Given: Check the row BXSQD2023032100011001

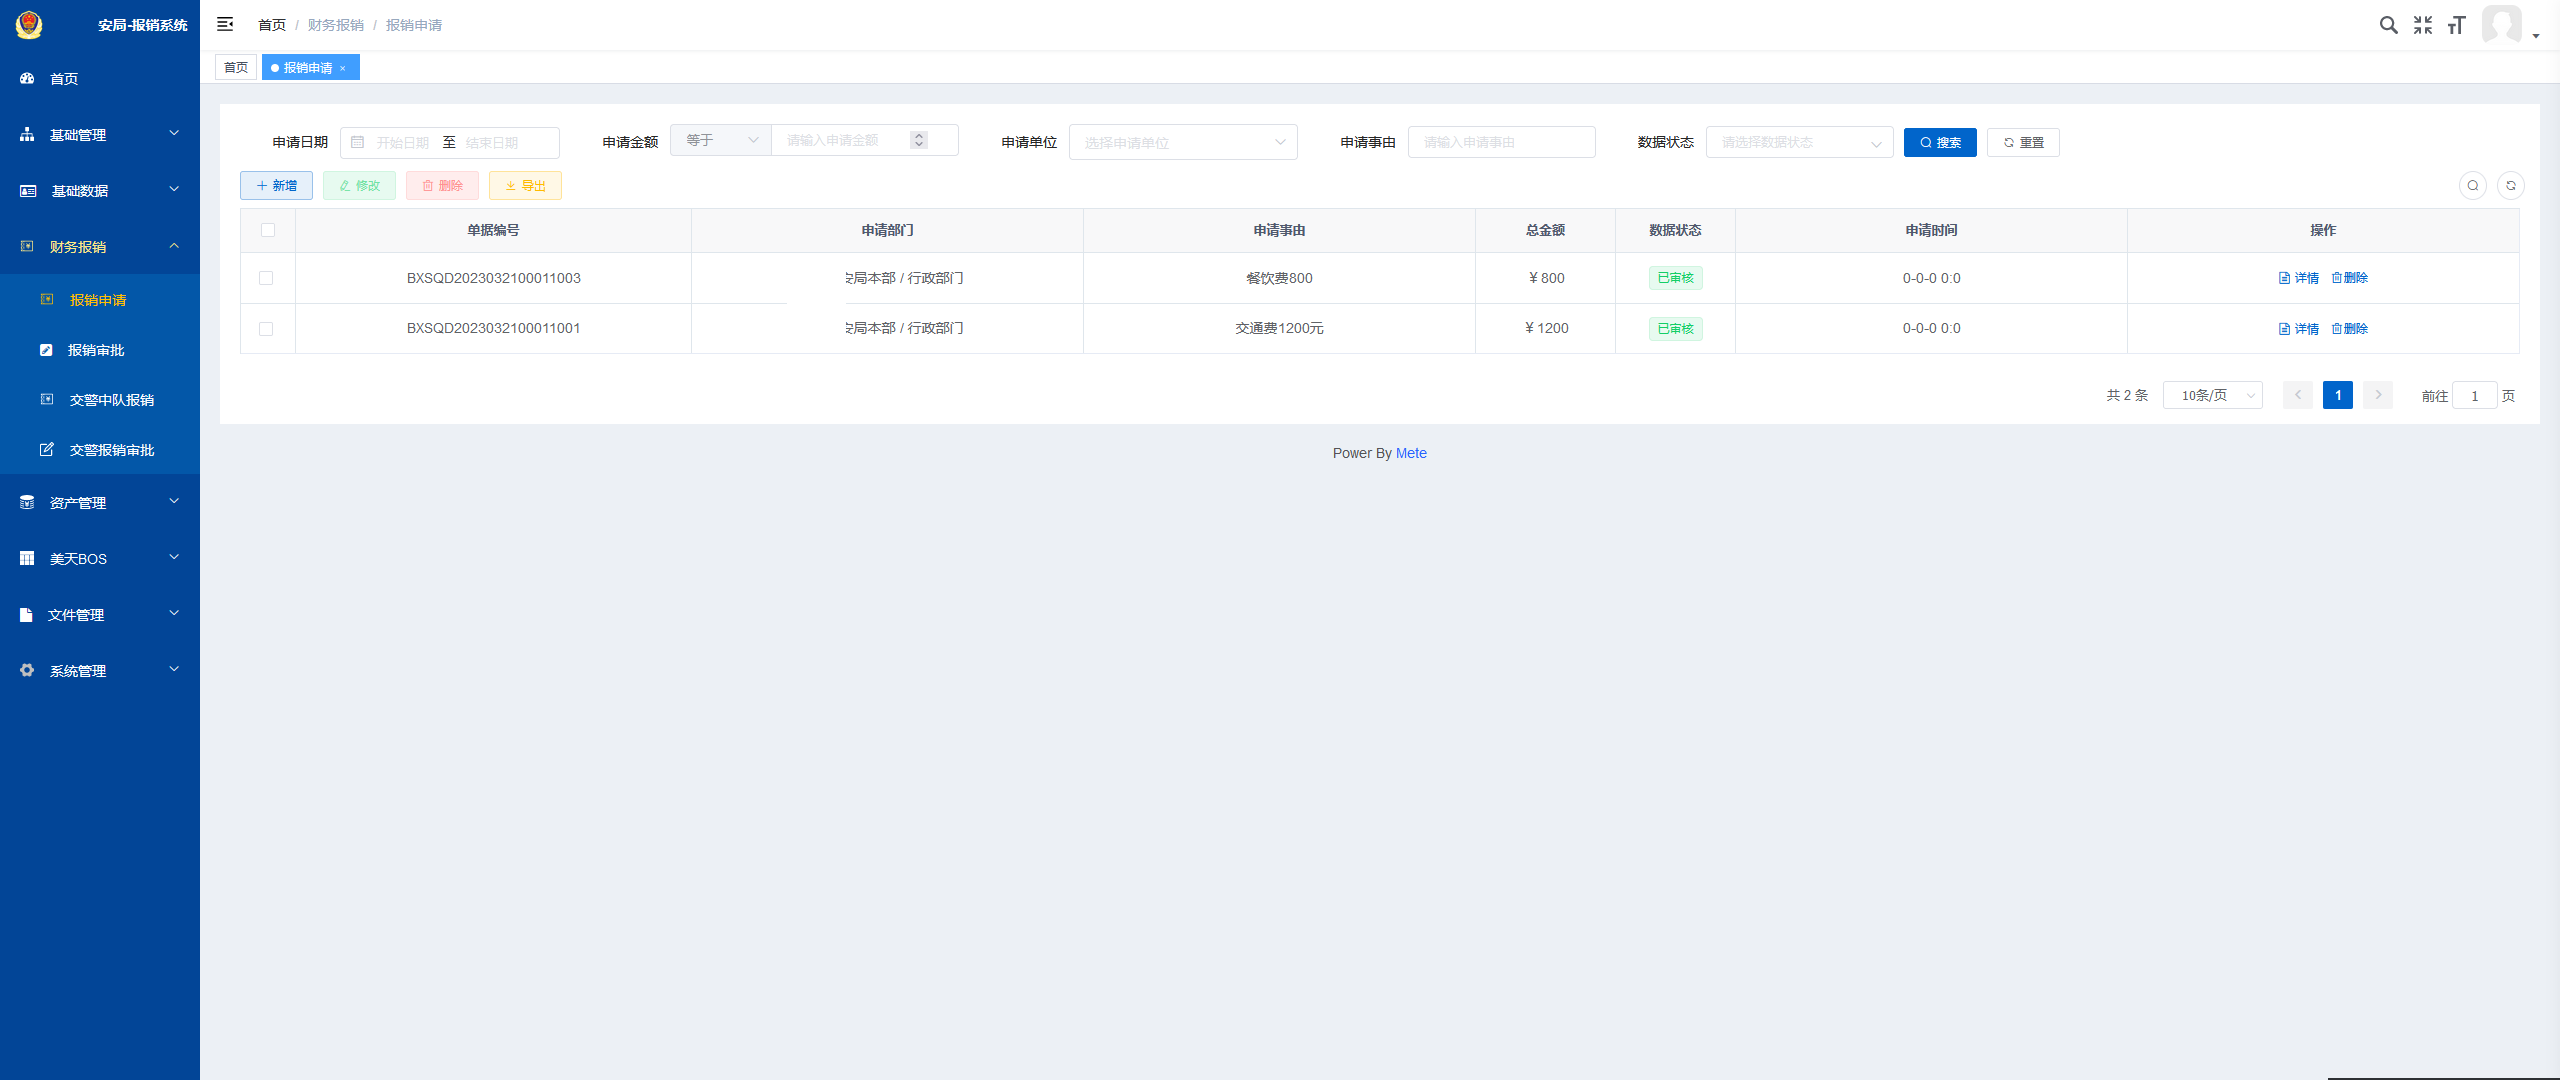Looking at the screenshot, I should [266, 328].
